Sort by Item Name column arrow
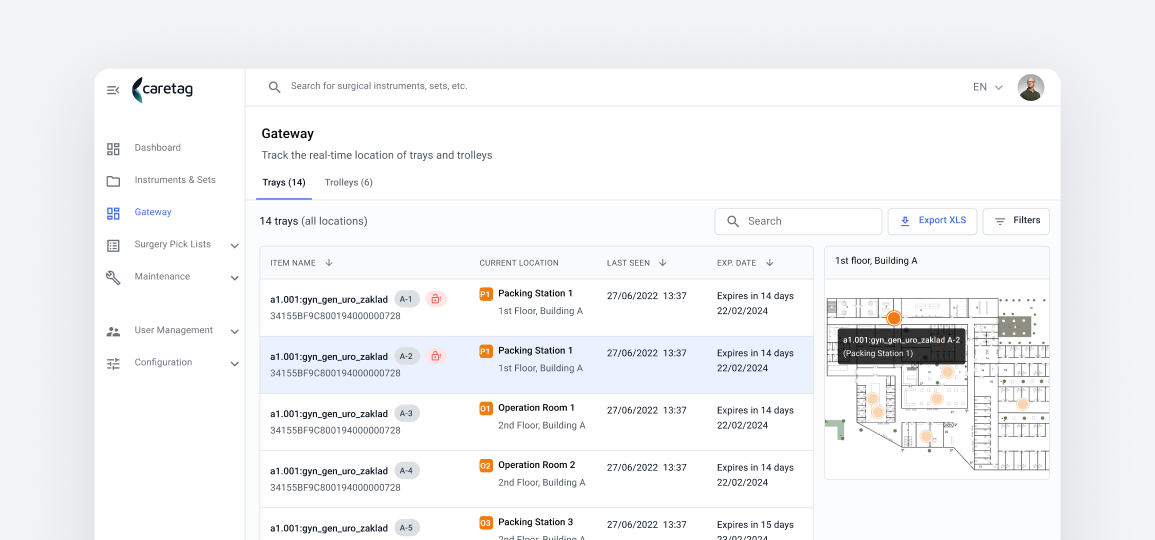This screenshot has height=540, width=1155. coord(329,263)
